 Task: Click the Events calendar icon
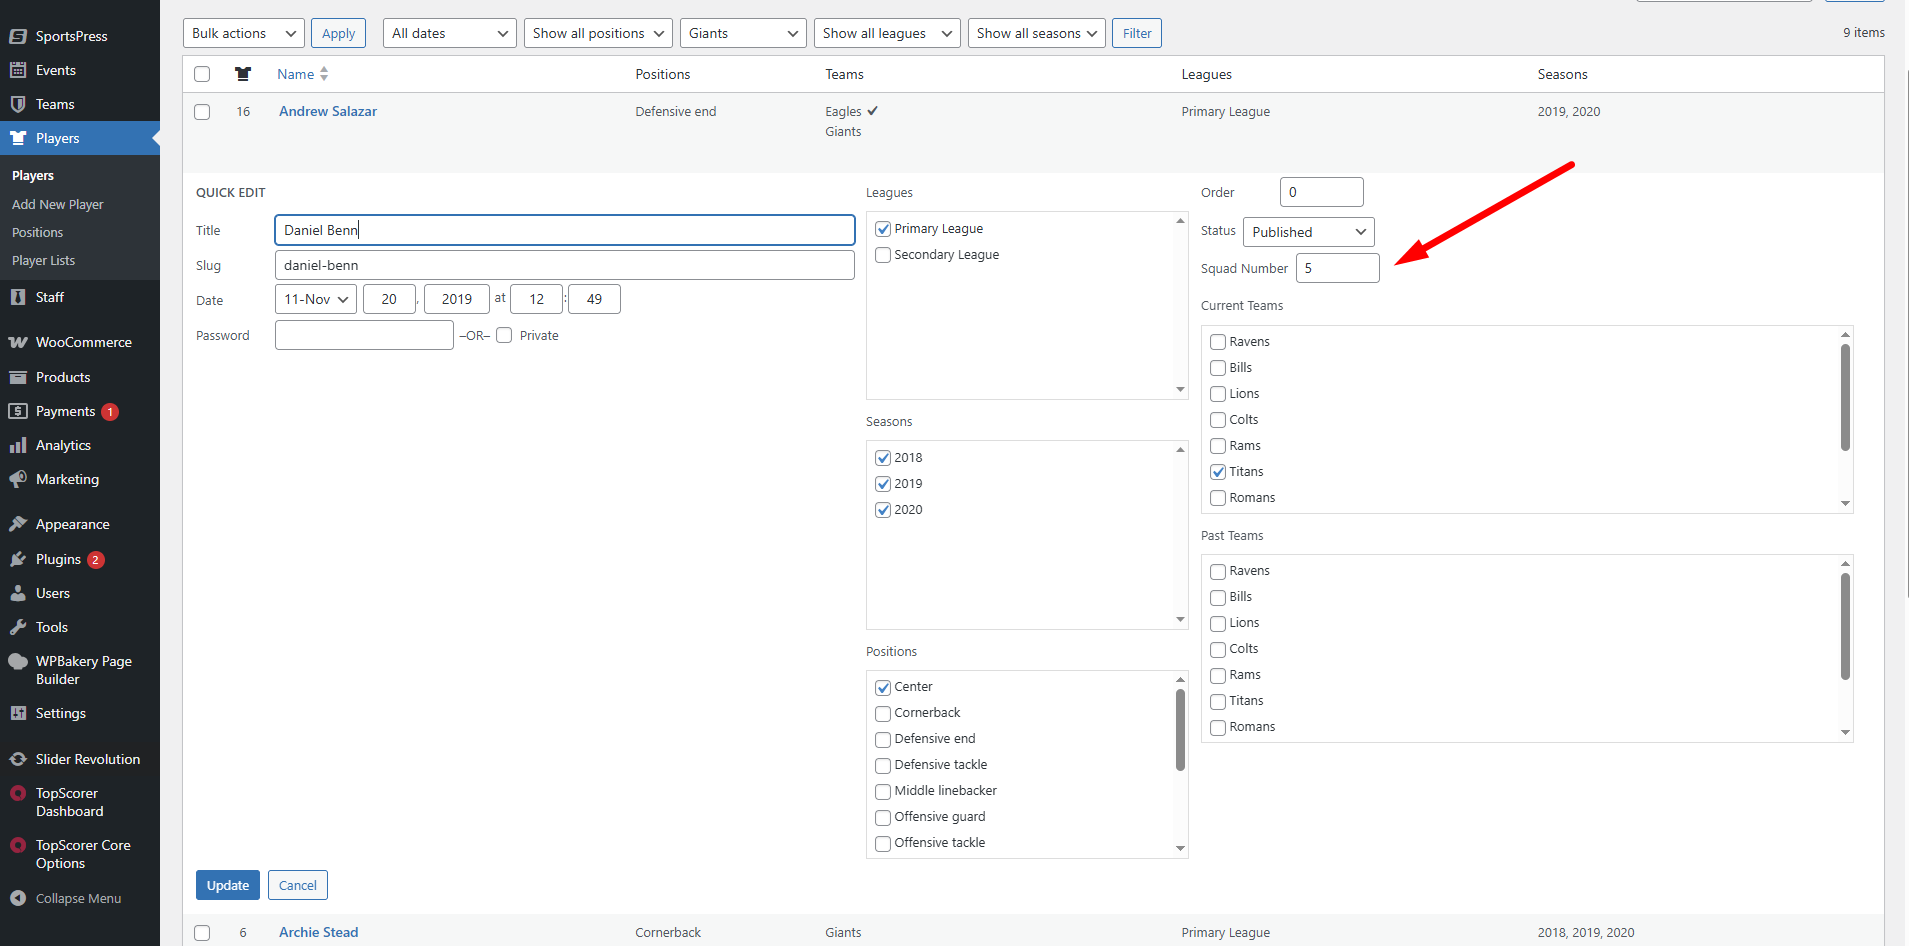(x=18, y=70)
